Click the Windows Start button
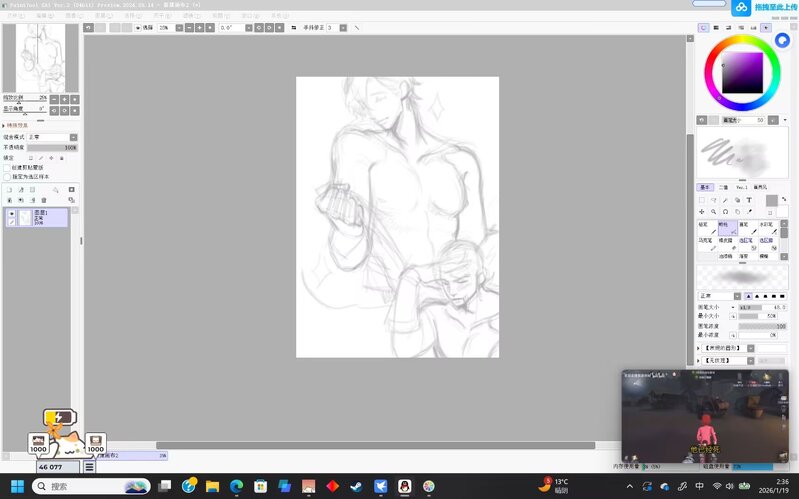 17,486
